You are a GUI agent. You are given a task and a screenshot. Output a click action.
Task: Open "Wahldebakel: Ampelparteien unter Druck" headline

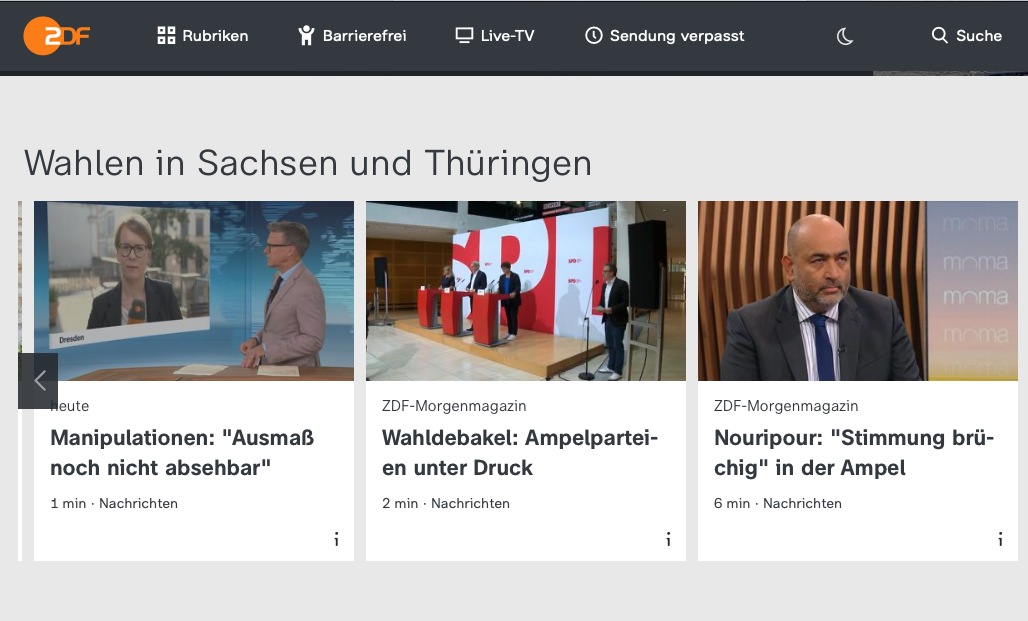point(520,452)
